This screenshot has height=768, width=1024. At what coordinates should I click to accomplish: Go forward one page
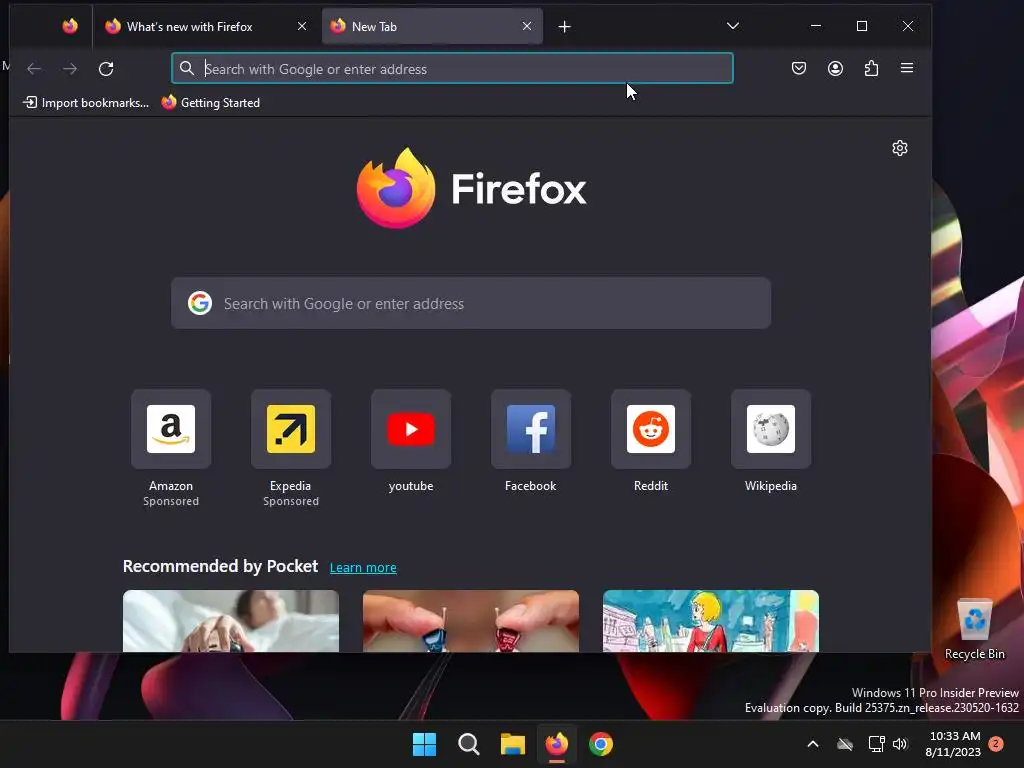pyautogui.click(x=70, y=69)
